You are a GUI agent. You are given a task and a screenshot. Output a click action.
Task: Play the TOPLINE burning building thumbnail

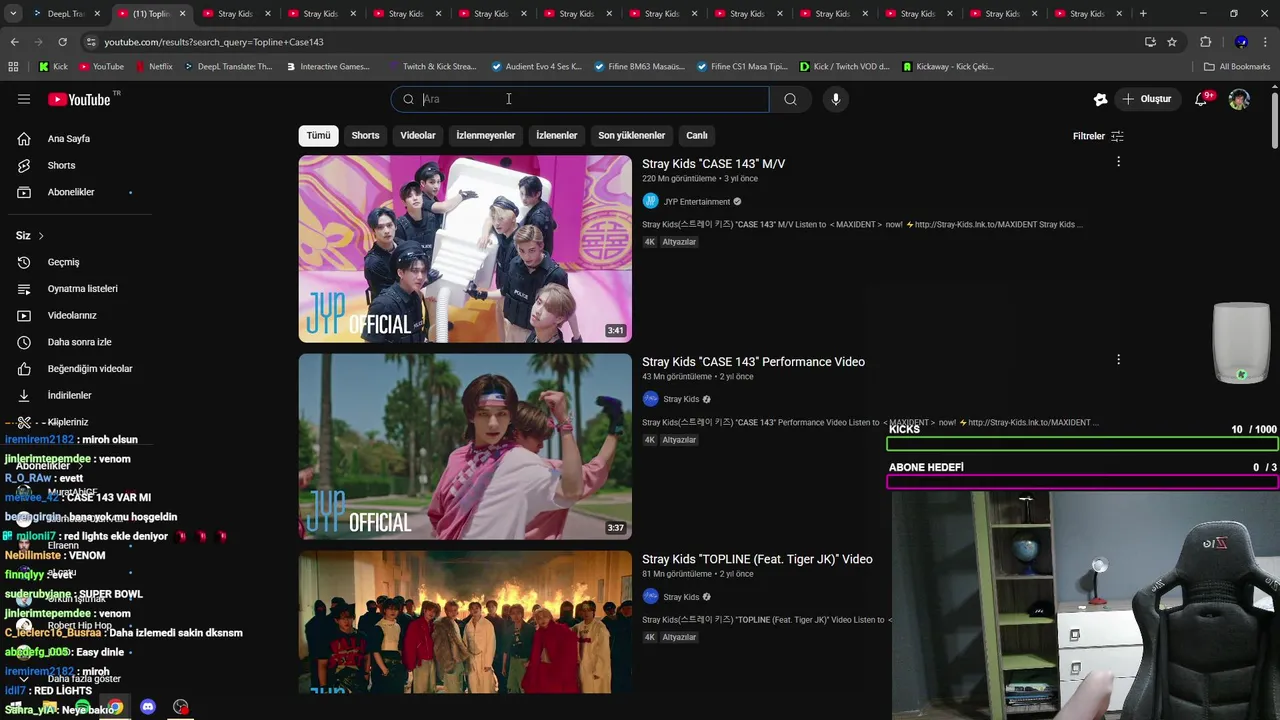click(x=465, y=622)
